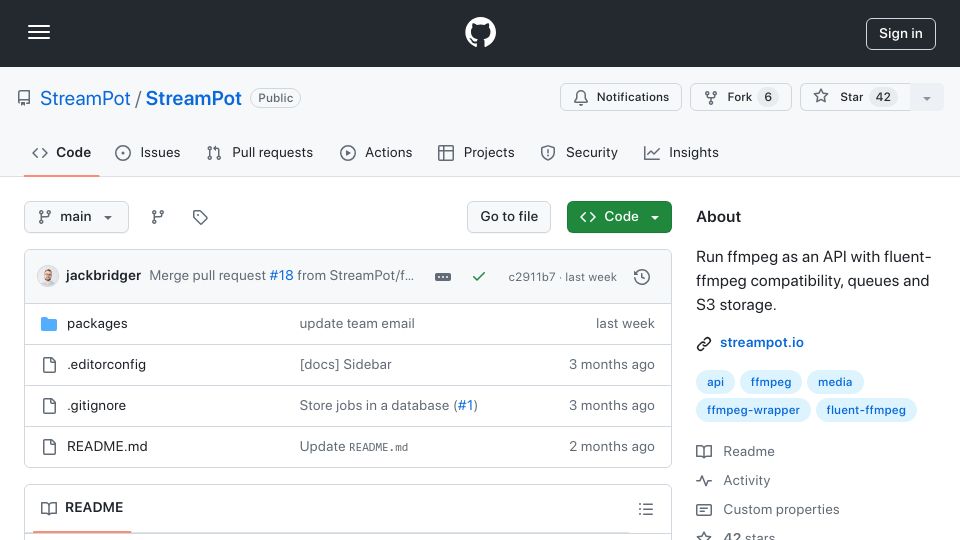Visit the streampot.io website link
This screenshot has height=540, width=960.
(762, 343)
